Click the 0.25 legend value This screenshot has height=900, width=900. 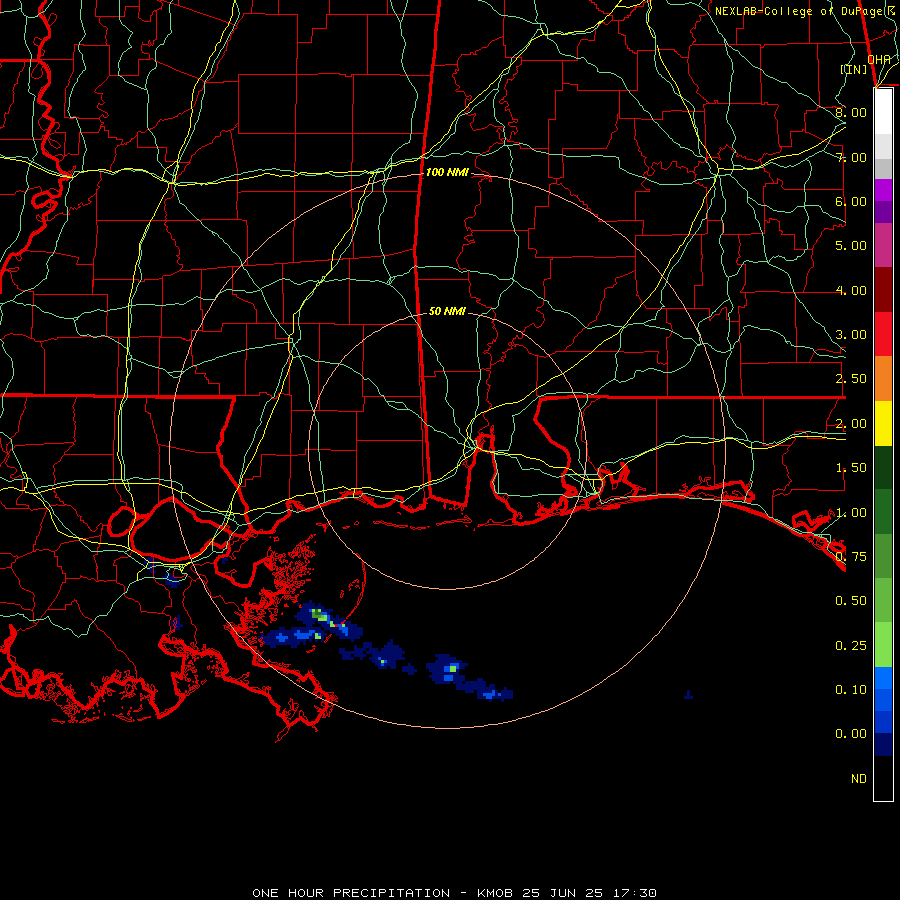pos(851,646)
